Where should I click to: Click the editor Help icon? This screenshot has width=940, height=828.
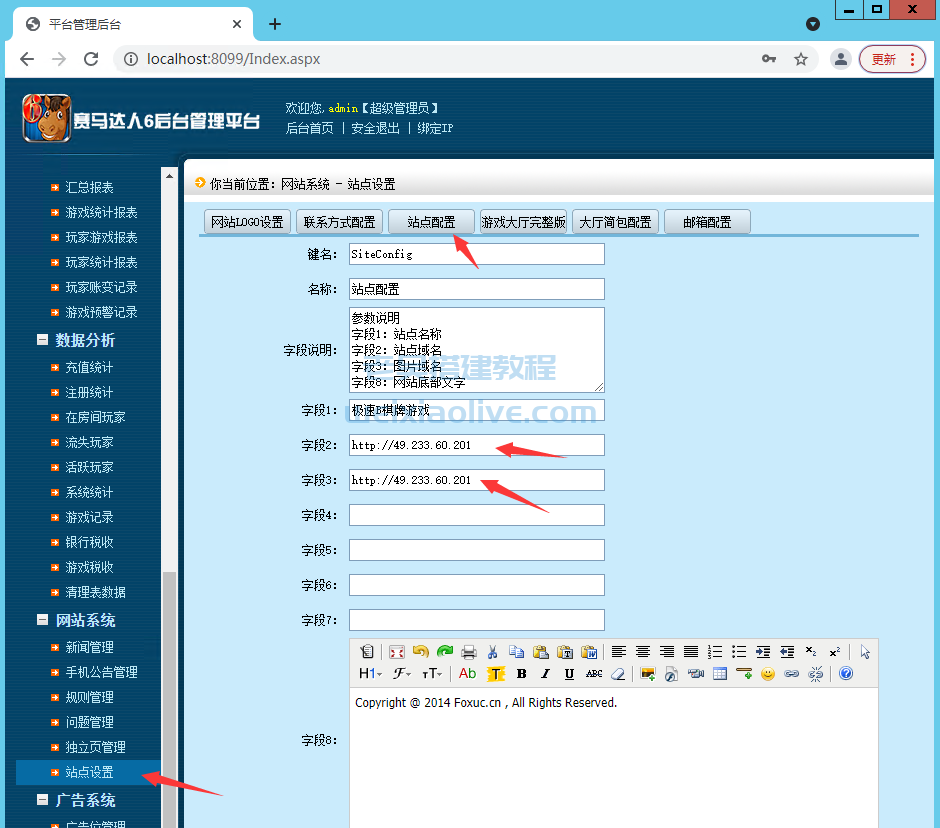843,675
